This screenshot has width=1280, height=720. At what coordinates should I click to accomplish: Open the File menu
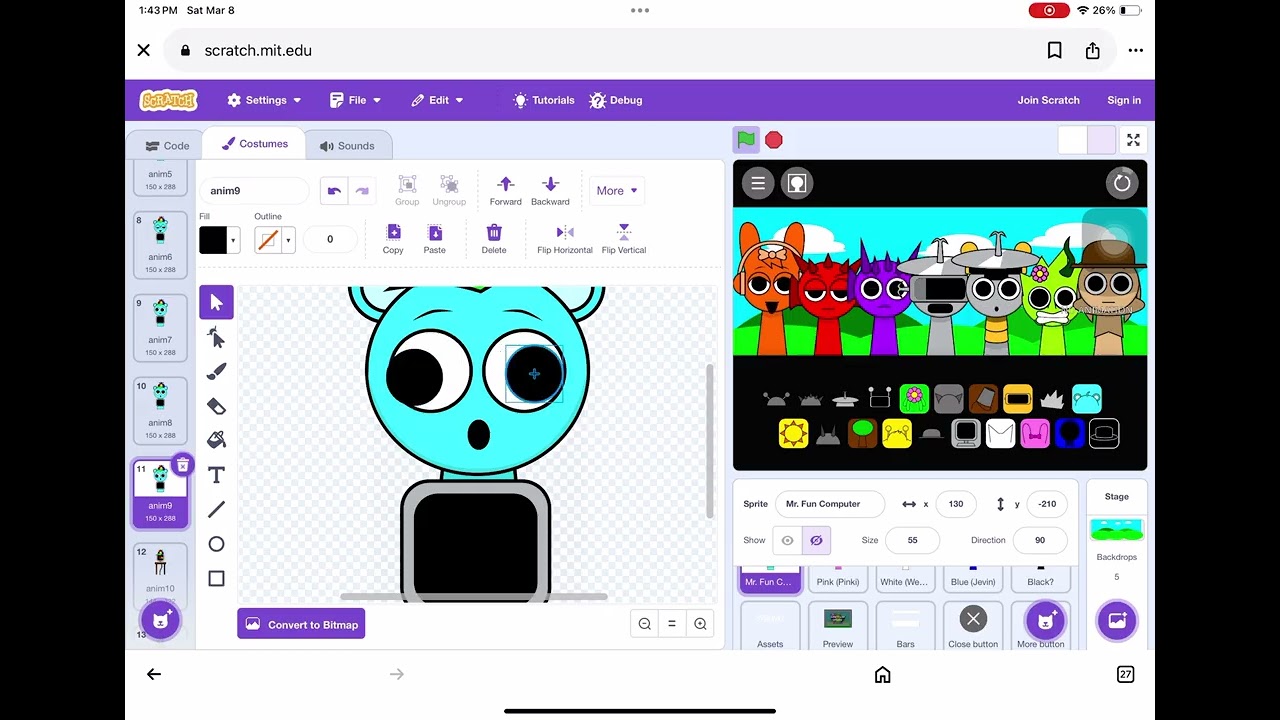point(355,100)
